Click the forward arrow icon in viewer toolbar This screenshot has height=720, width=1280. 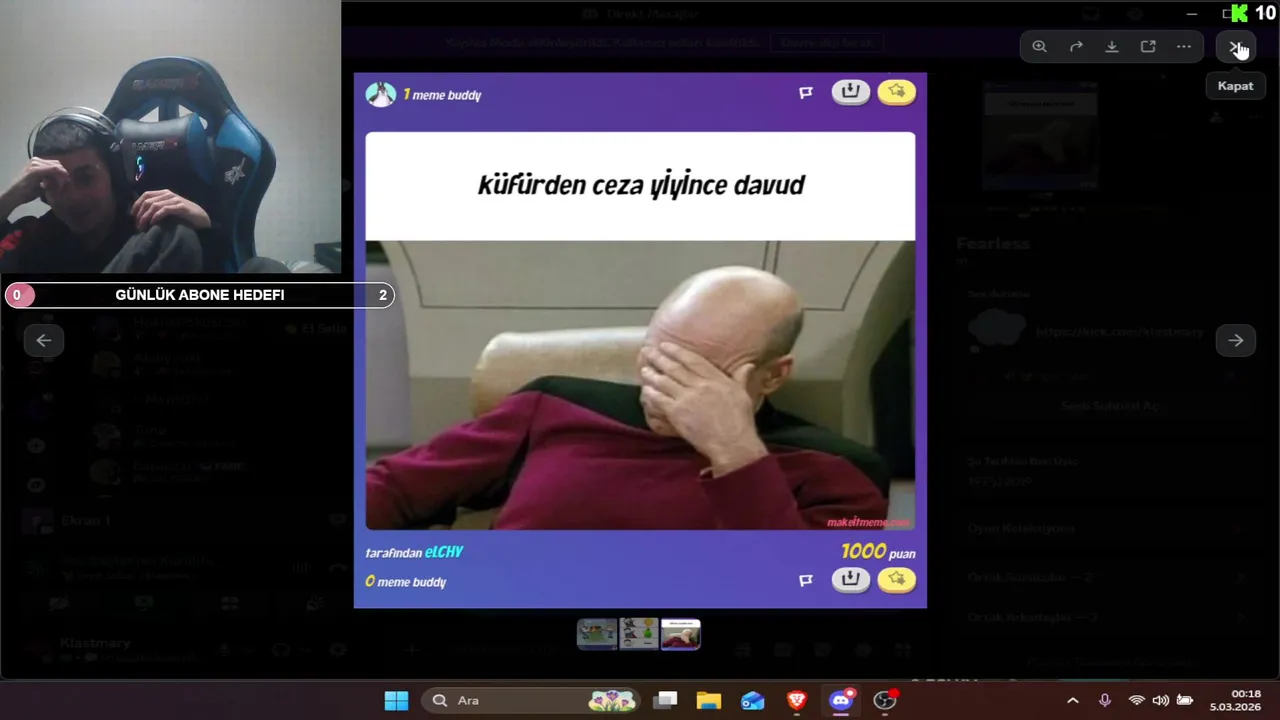click(1076, 47)
